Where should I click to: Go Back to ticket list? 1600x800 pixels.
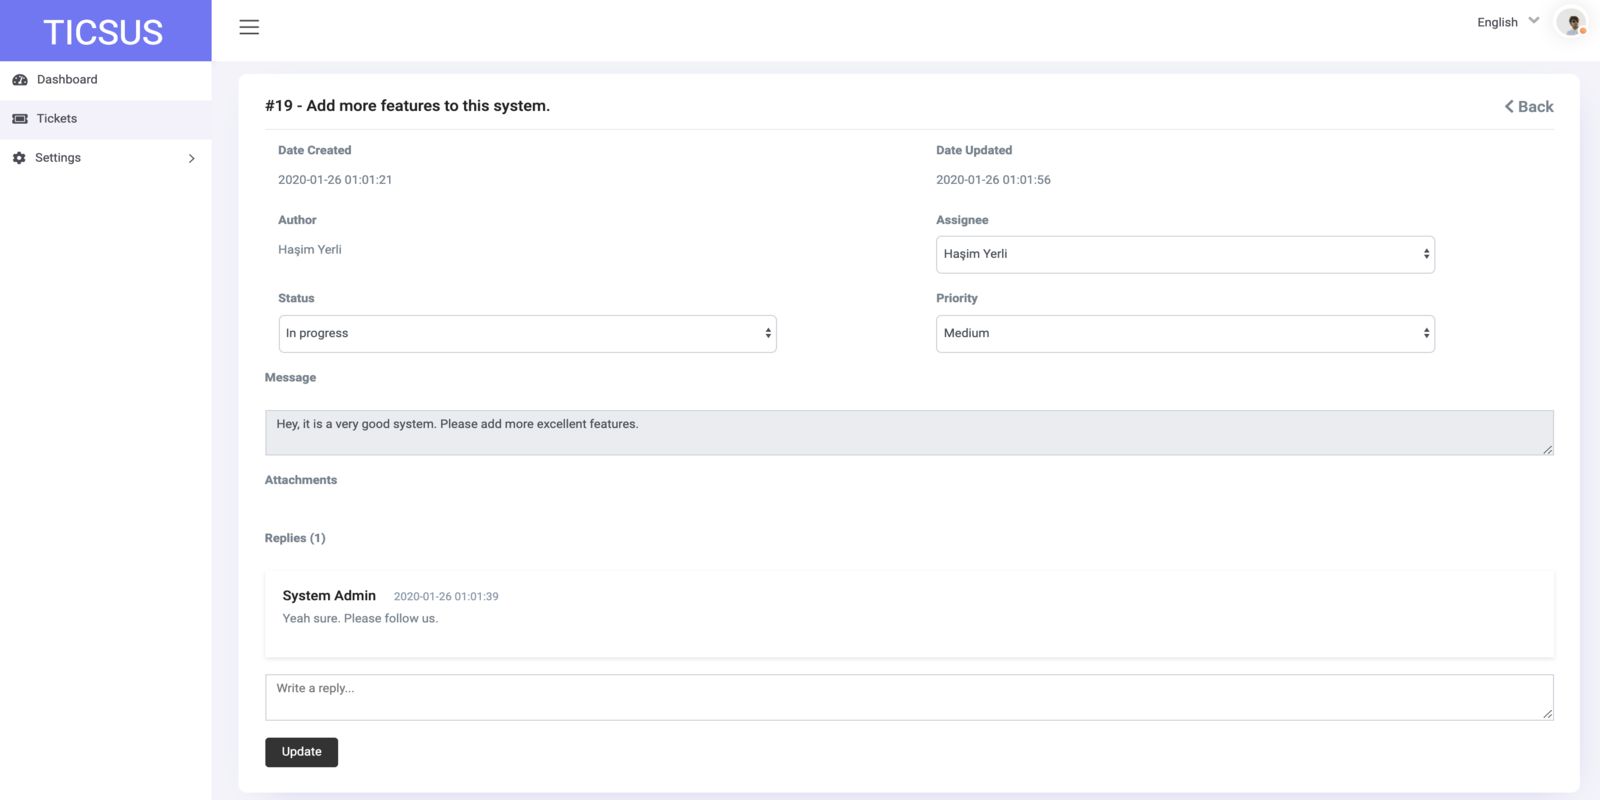pos(1529,107)
